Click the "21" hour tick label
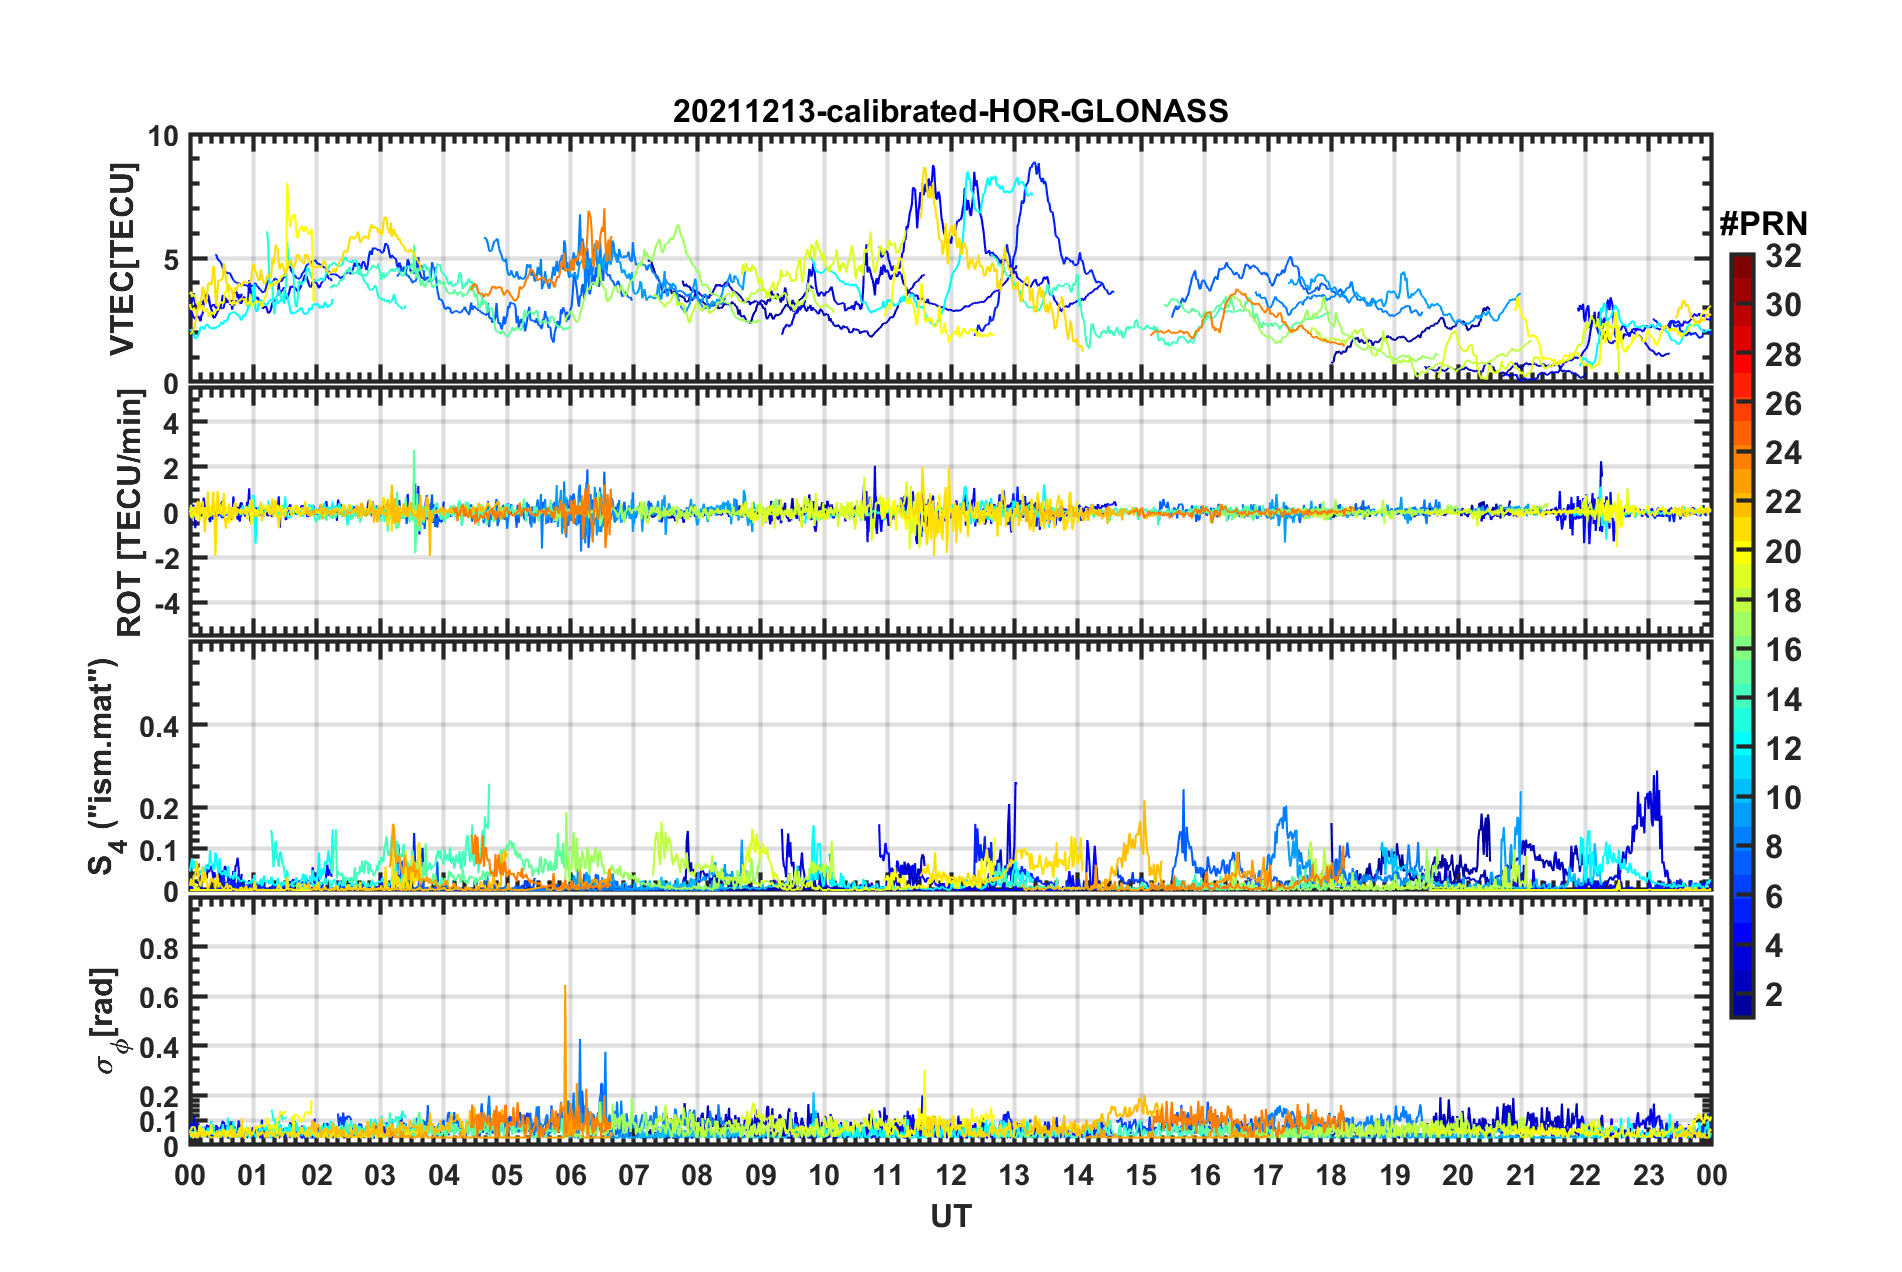This screenshot has width=1902, height=1272. (x=1521, y=1175)
